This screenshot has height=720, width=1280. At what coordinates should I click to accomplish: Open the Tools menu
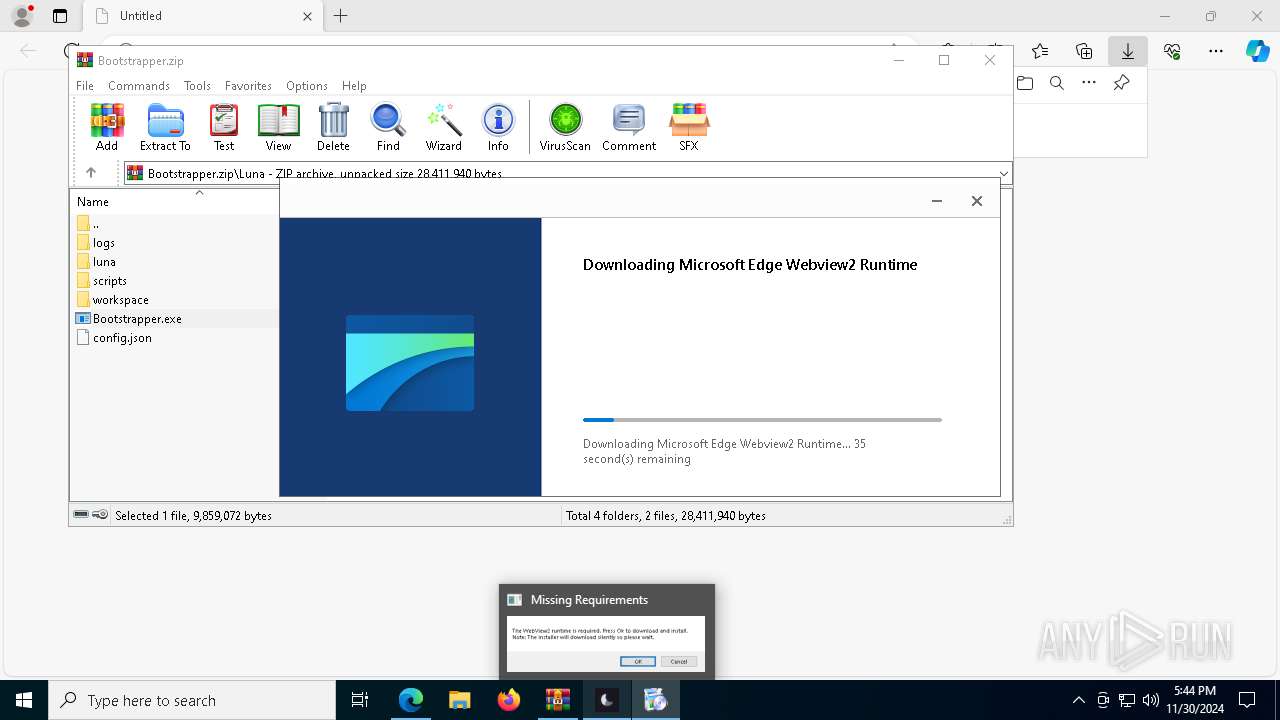pos(197,86)
